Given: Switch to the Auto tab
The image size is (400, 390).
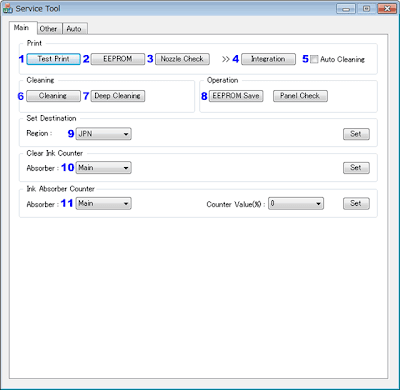Looking at the screenshot, I should point(74,29).
